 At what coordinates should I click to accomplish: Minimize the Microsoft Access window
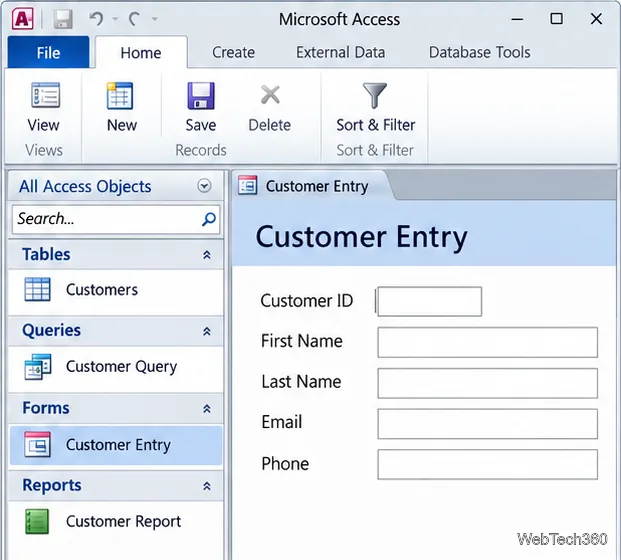pyautogui.click(x=517, y=19)
